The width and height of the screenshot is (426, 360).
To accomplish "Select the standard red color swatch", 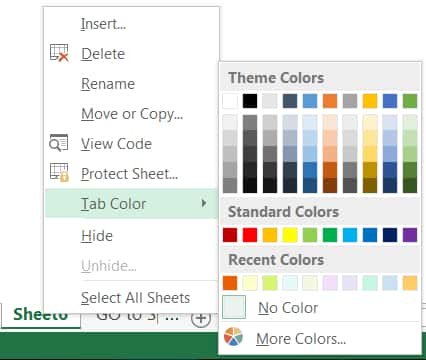I will click(x=250, y=235).
